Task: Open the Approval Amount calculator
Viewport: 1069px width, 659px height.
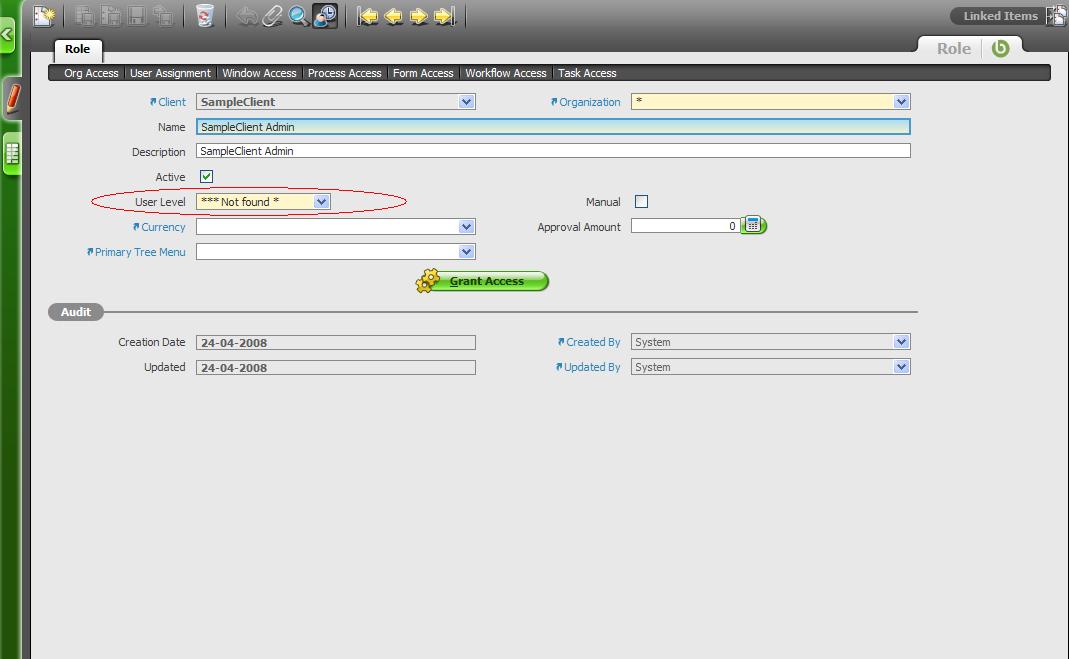Action: (754, 226)
